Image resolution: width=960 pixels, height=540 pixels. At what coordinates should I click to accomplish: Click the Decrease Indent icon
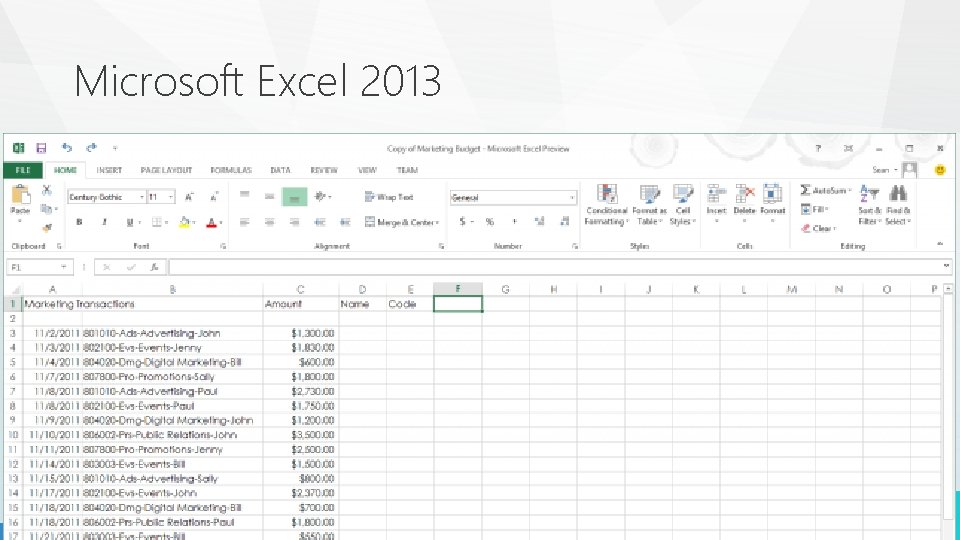point(320,222)
